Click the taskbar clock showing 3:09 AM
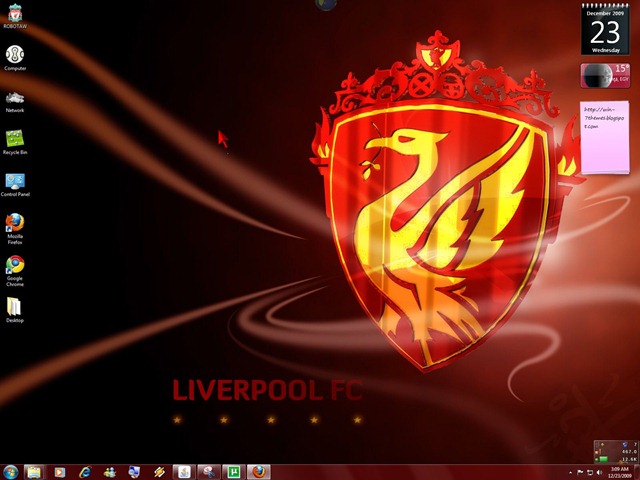Image resolution: width=640 pixels, height=480 pixels. [619, 472]
